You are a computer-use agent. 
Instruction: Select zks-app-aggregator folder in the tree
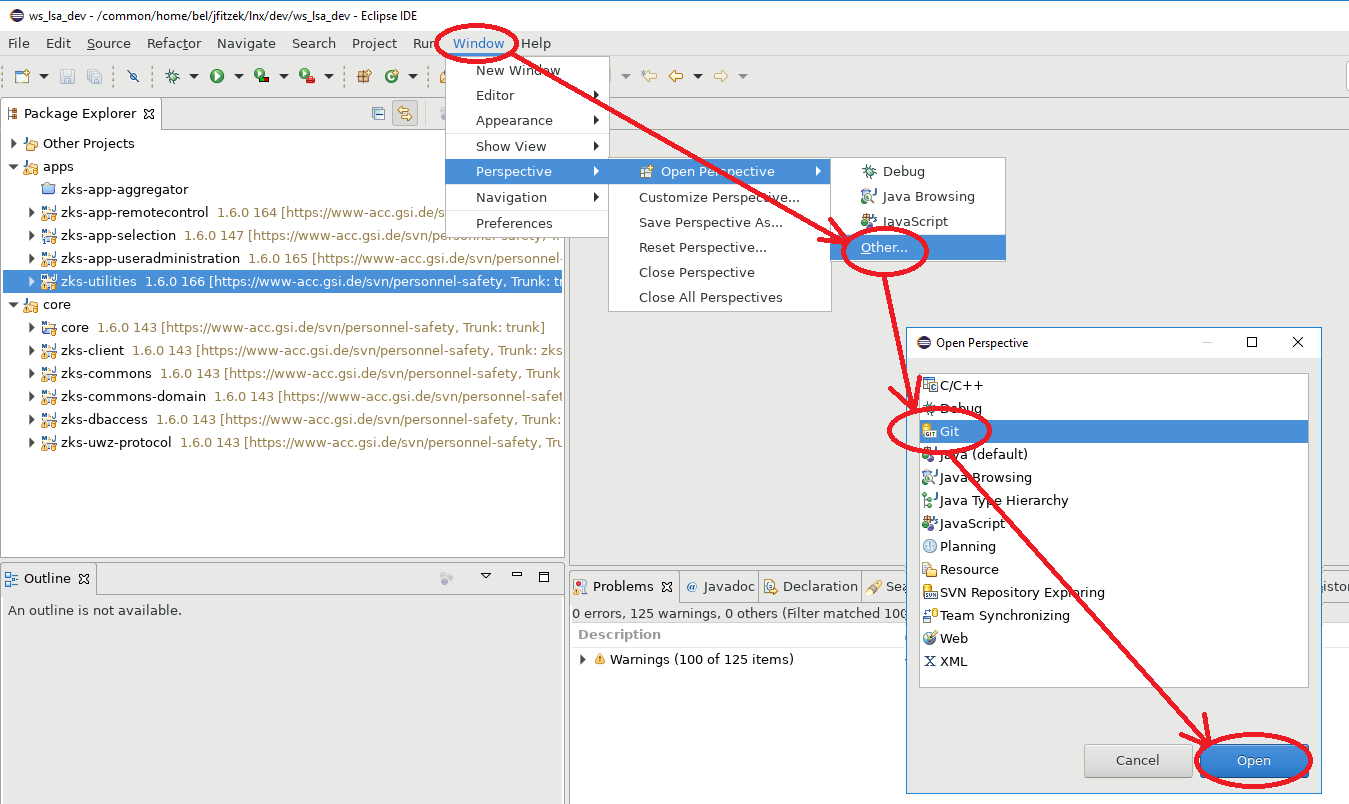tap(124, 190)
